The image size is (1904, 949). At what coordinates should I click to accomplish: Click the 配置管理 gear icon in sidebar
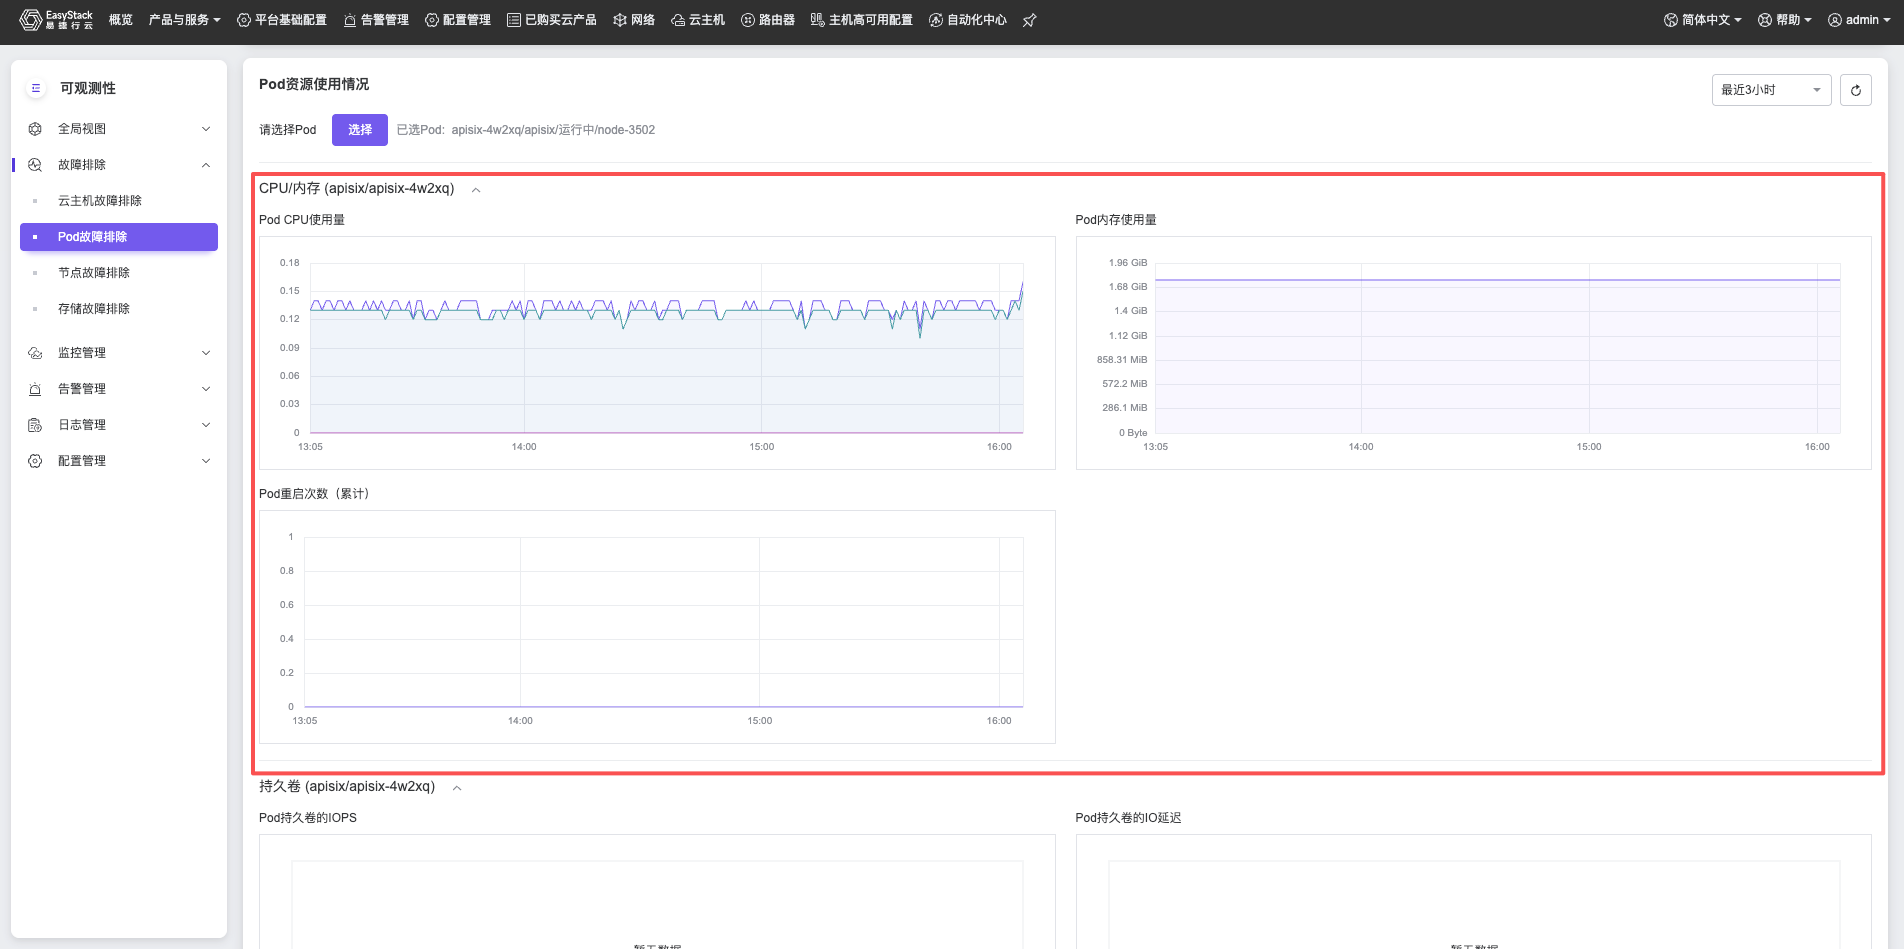pyautogui.click(x=35, y=461)
